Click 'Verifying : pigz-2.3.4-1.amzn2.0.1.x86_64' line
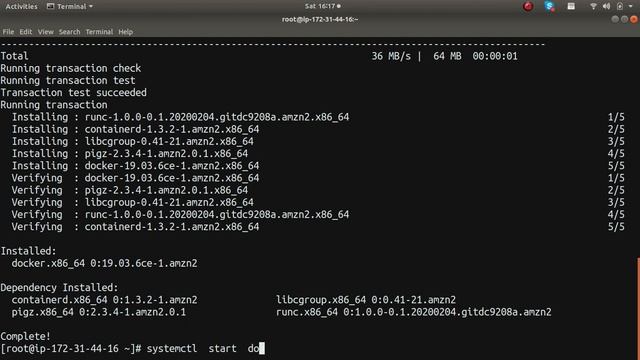 tap(130, 190)
